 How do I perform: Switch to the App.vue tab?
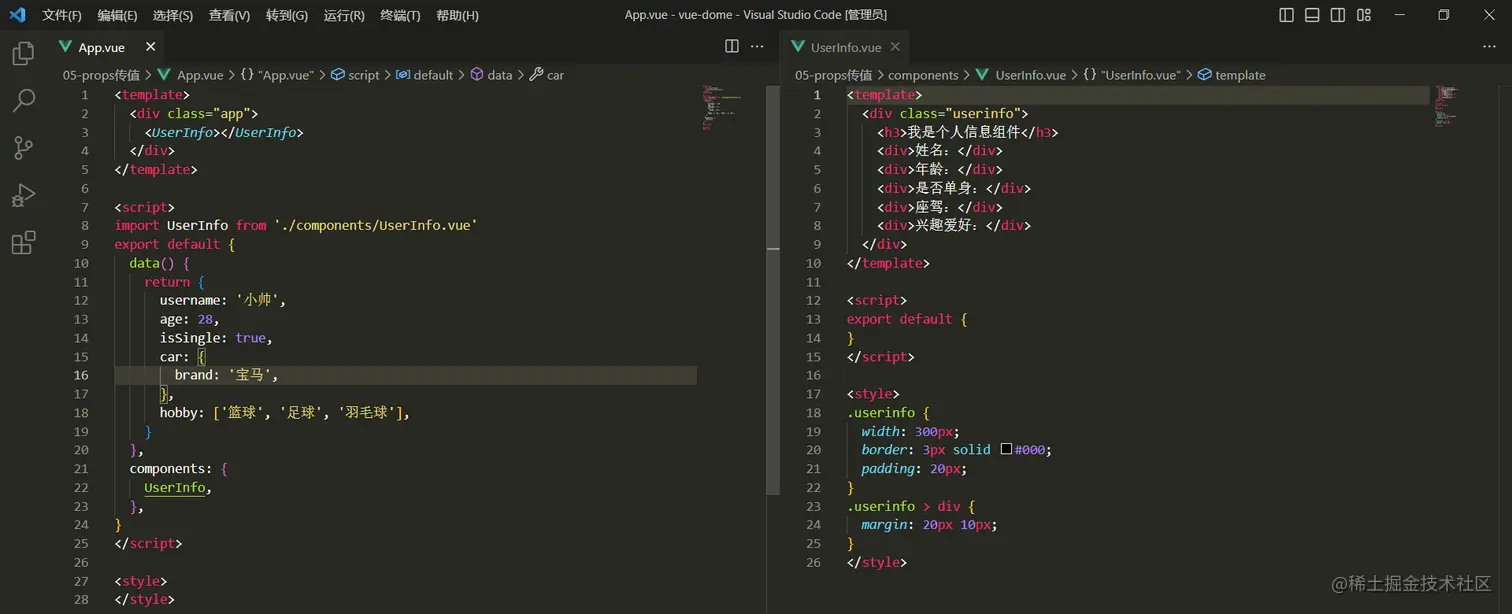click(101, 47)
